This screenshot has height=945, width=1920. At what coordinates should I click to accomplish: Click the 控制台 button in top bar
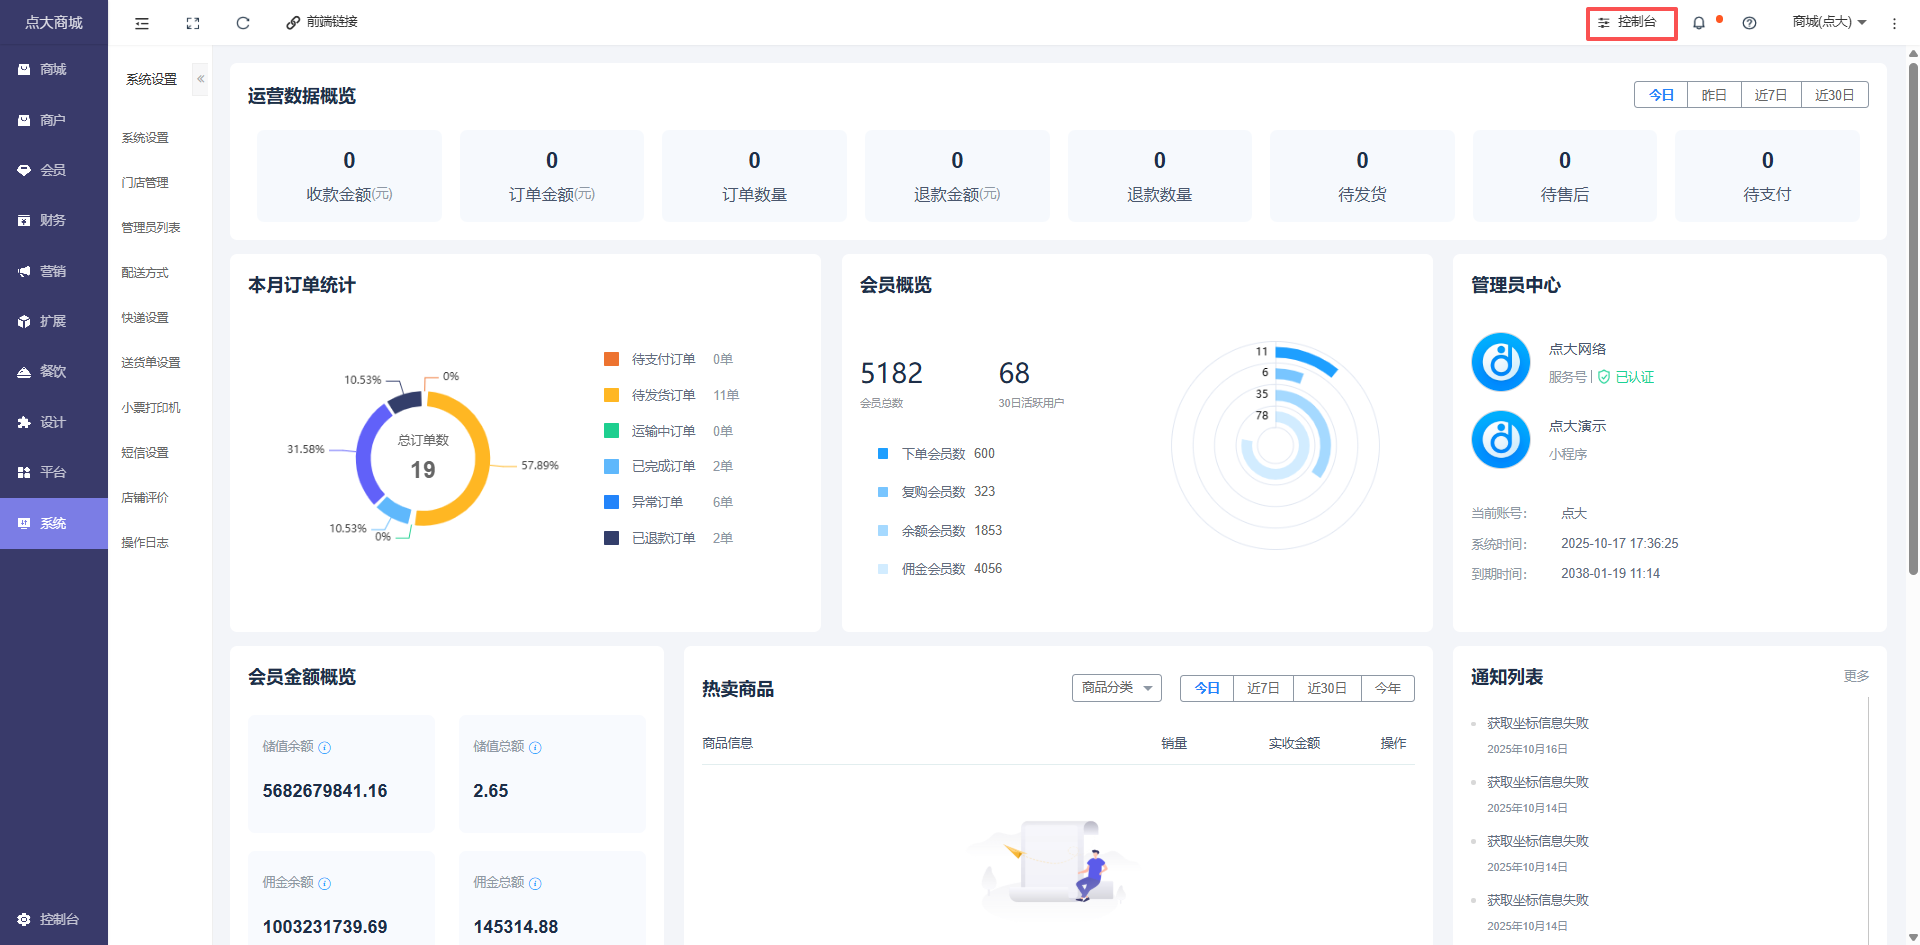point(1631,22)
